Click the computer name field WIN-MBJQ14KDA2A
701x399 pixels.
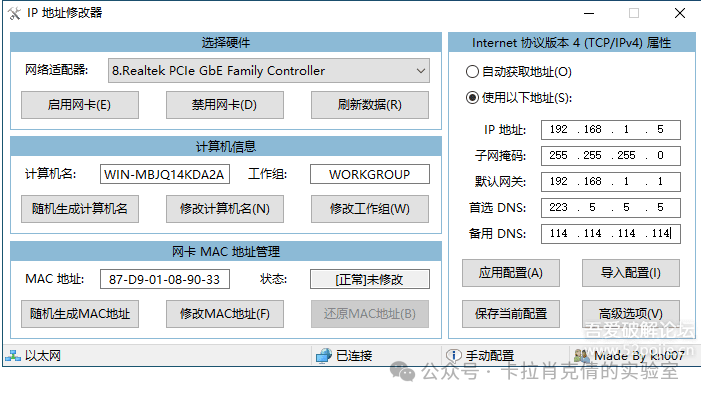[x=165, y=174]
